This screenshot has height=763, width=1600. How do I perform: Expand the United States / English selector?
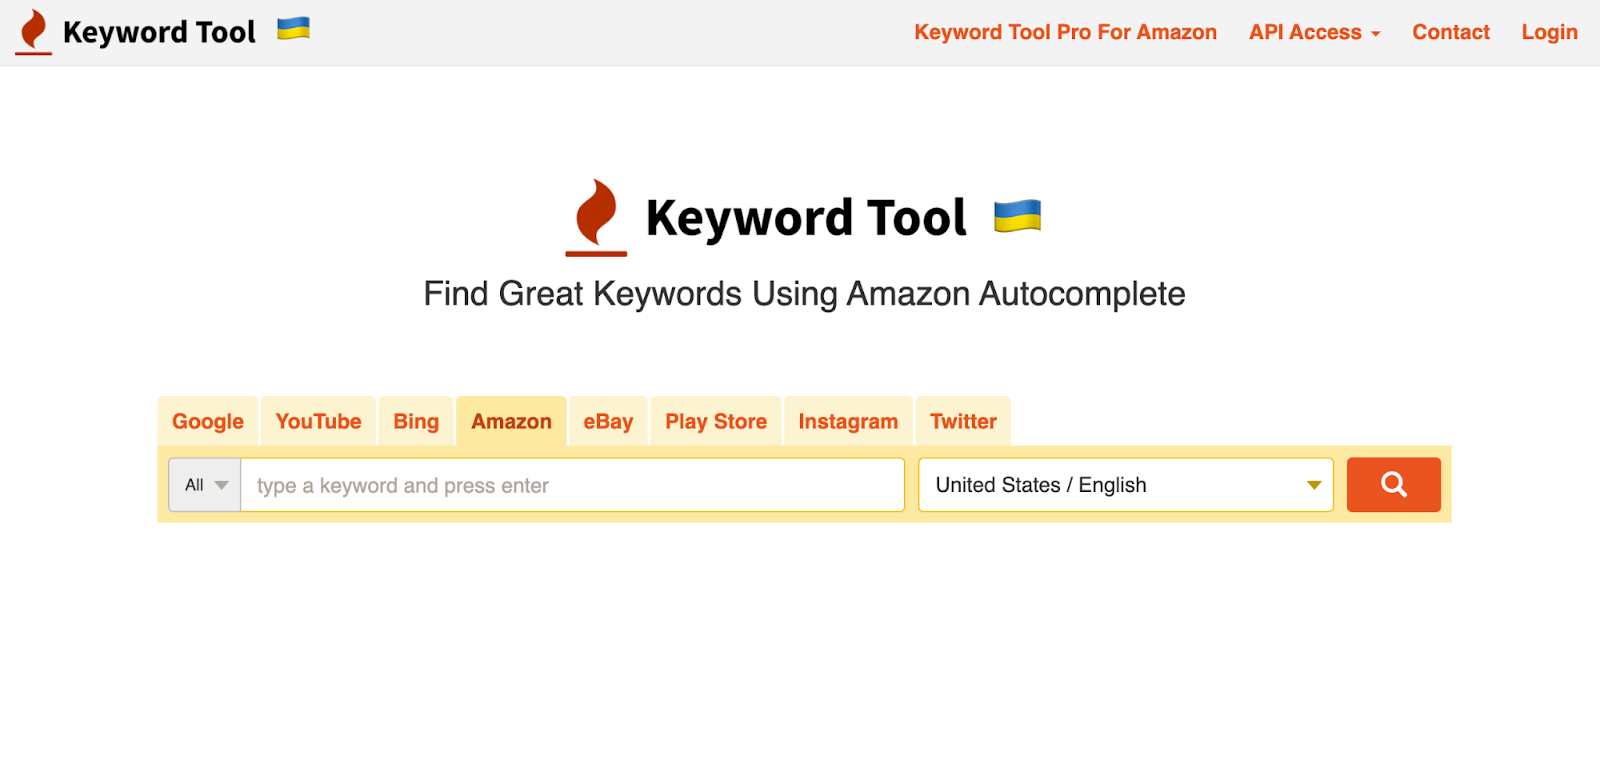point(1126,485)
